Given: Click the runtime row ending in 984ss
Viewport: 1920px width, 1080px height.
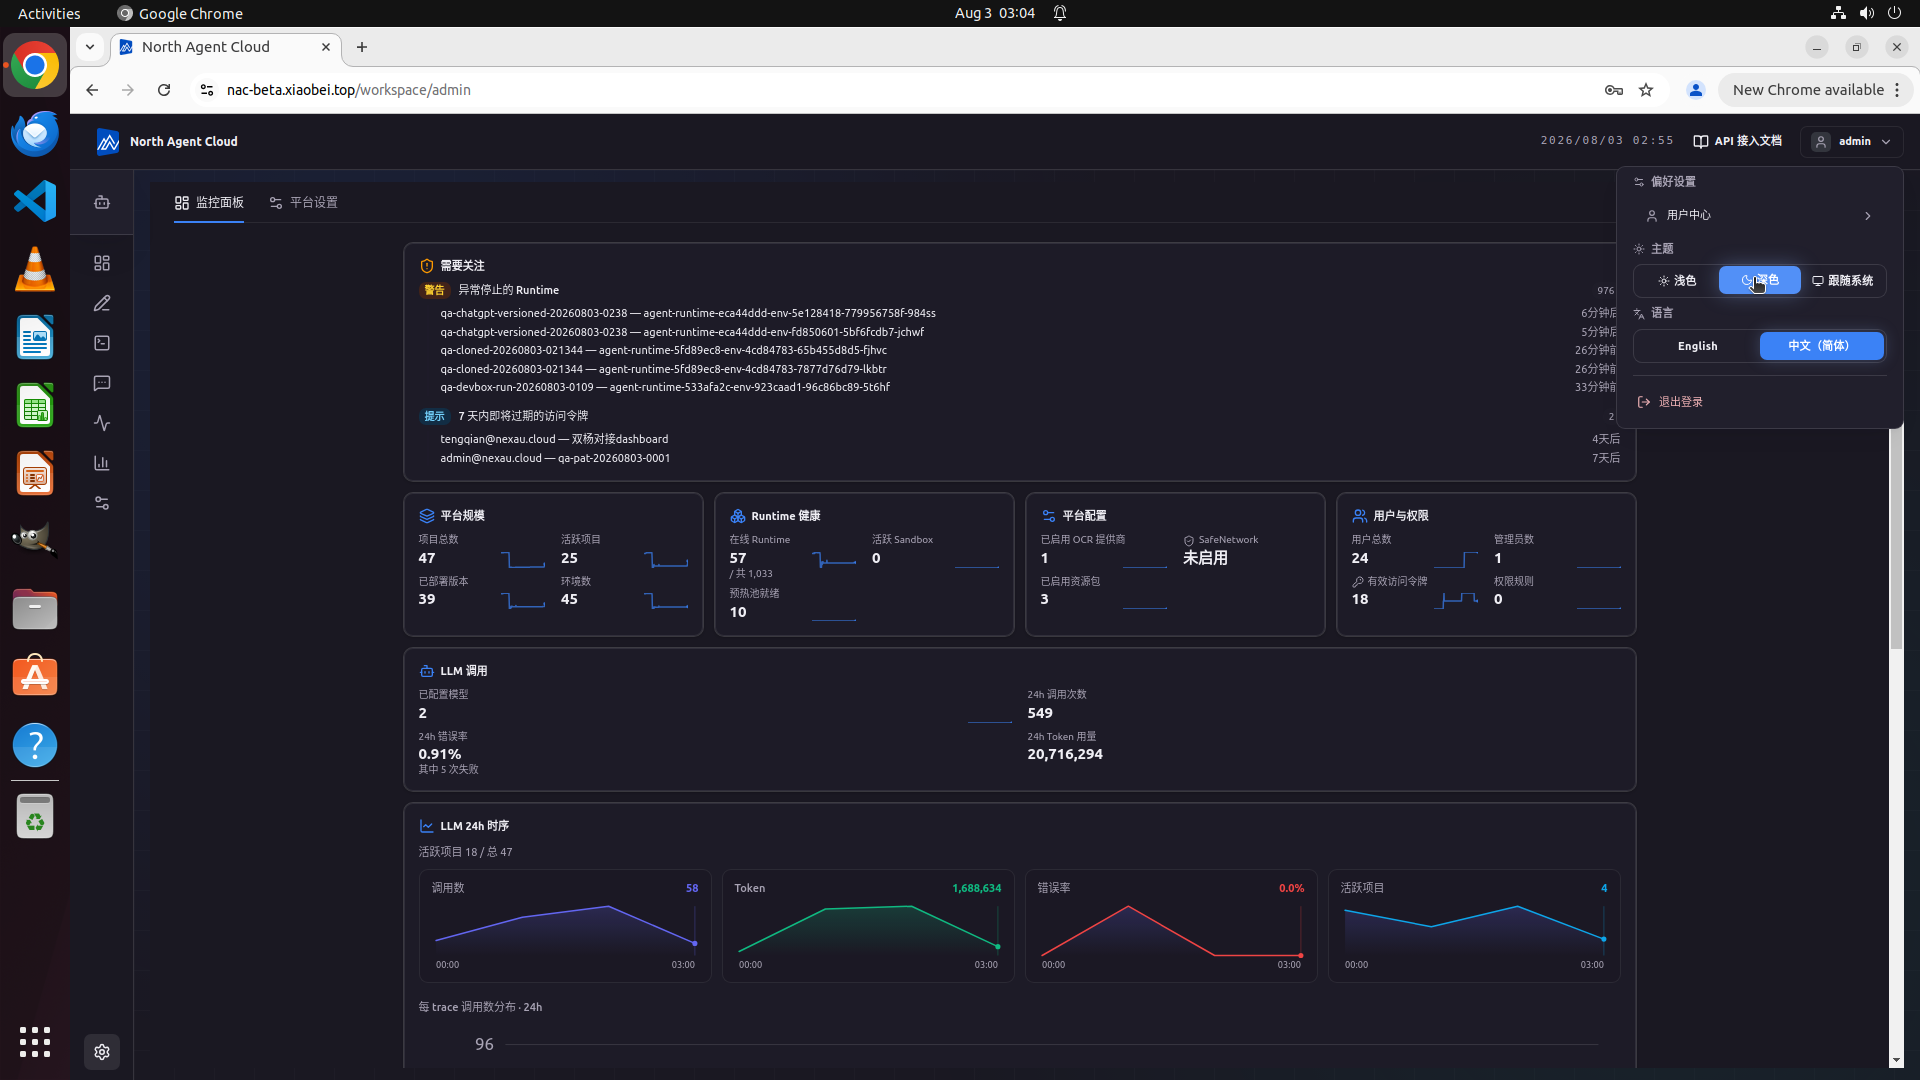Looking at the screenshot, I should (x=1028, y=313).
